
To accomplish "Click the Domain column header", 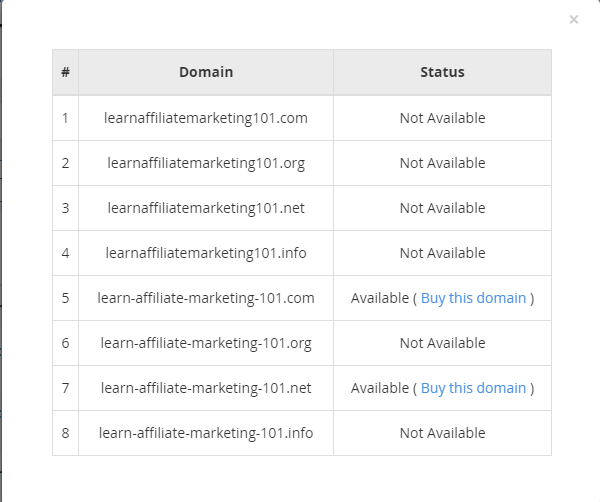I will 206,72.
